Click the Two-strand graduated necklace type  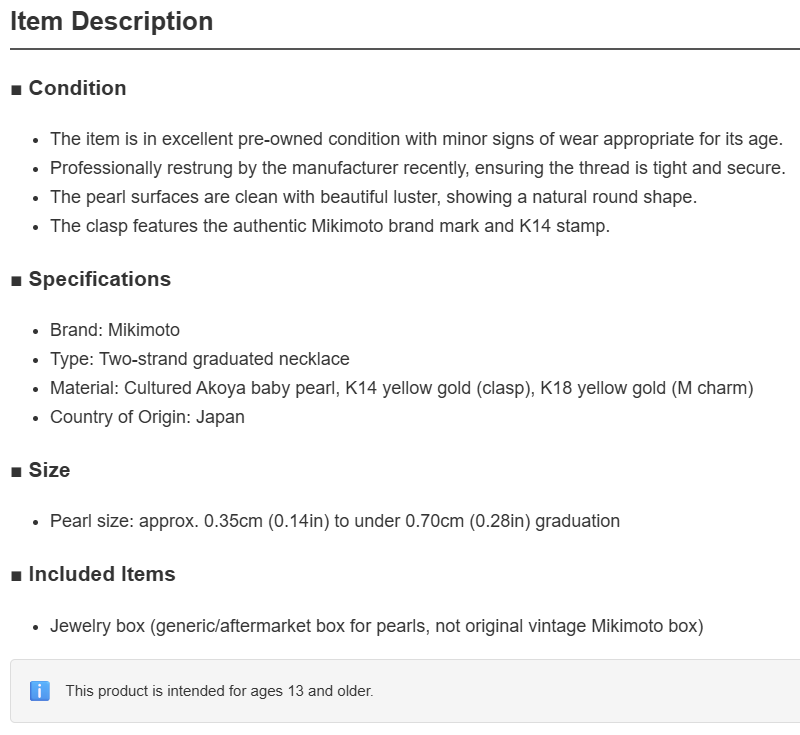(x=199, y=360)
